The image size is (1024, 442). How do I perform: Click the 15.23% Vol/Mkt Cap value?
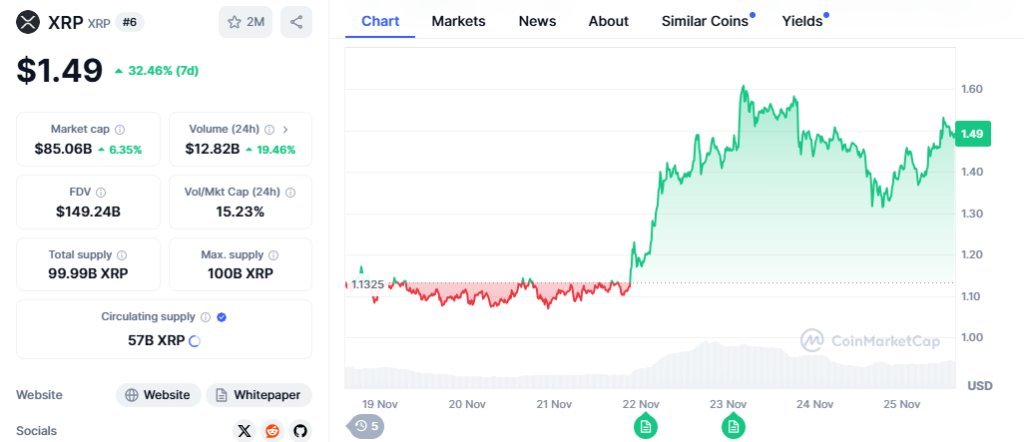click(240, 212)
